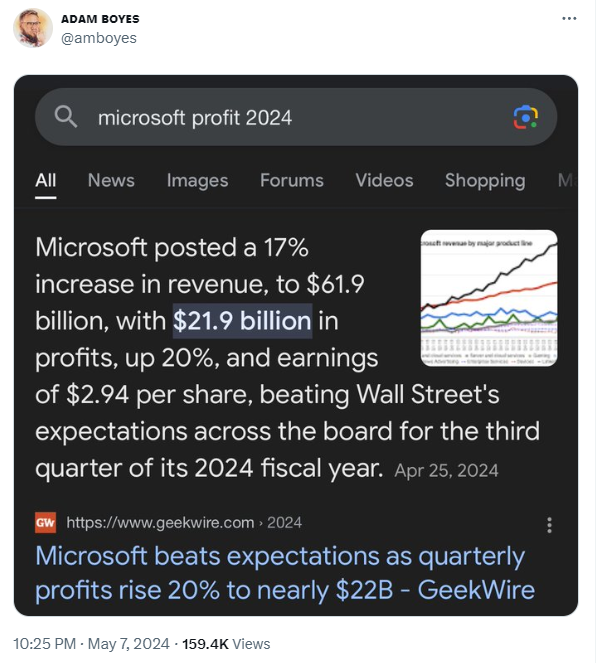Click the GeekWire GW favicon
Image resolution: width=598 pixels, height=663 pixels.
(x=45, y=523)
